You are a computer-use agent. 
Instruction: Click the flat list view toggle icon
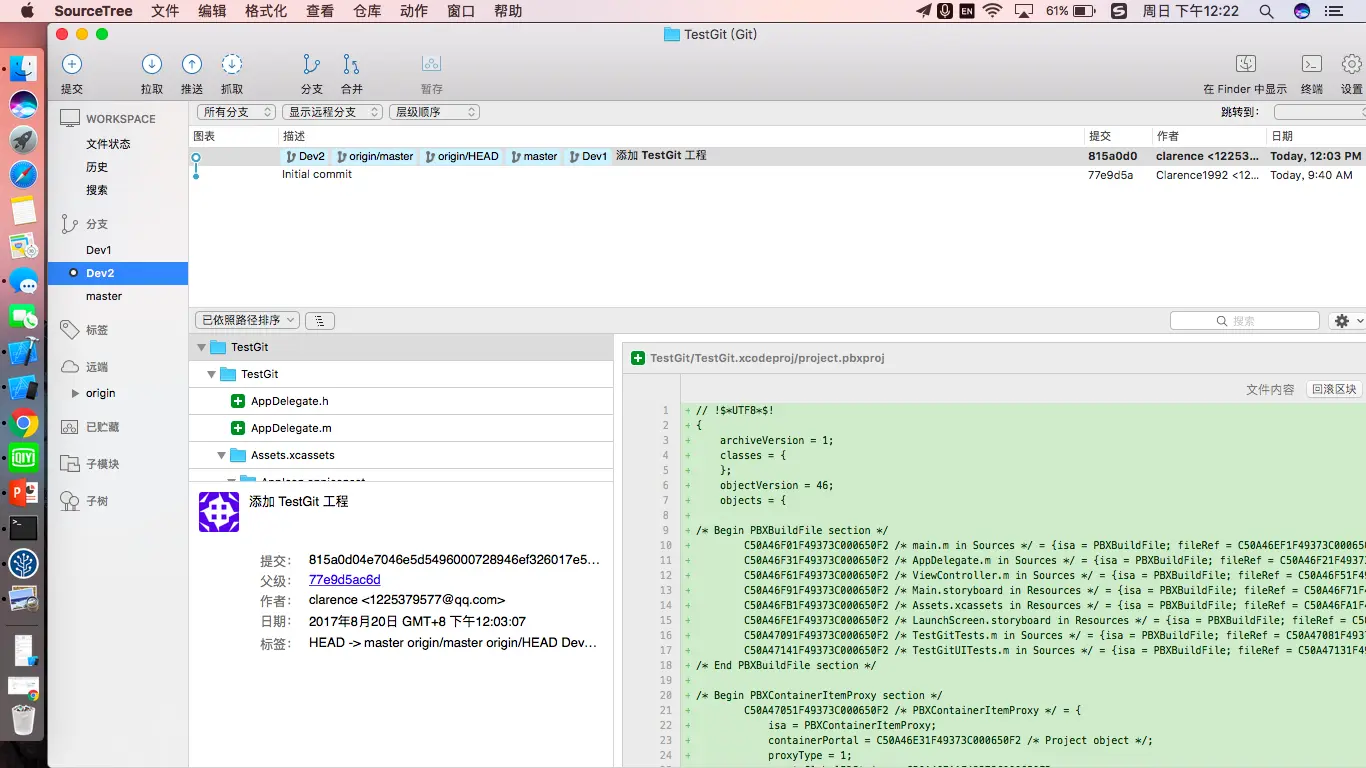click(x=319, y=321)
